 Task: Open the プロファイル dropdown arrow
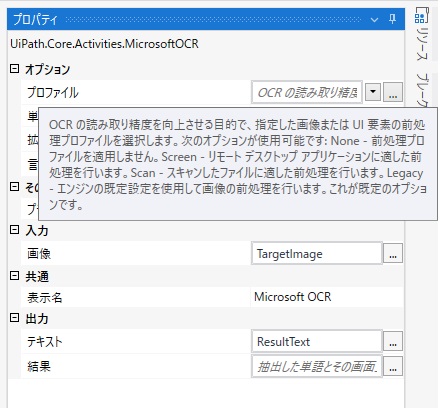[373, 92]
